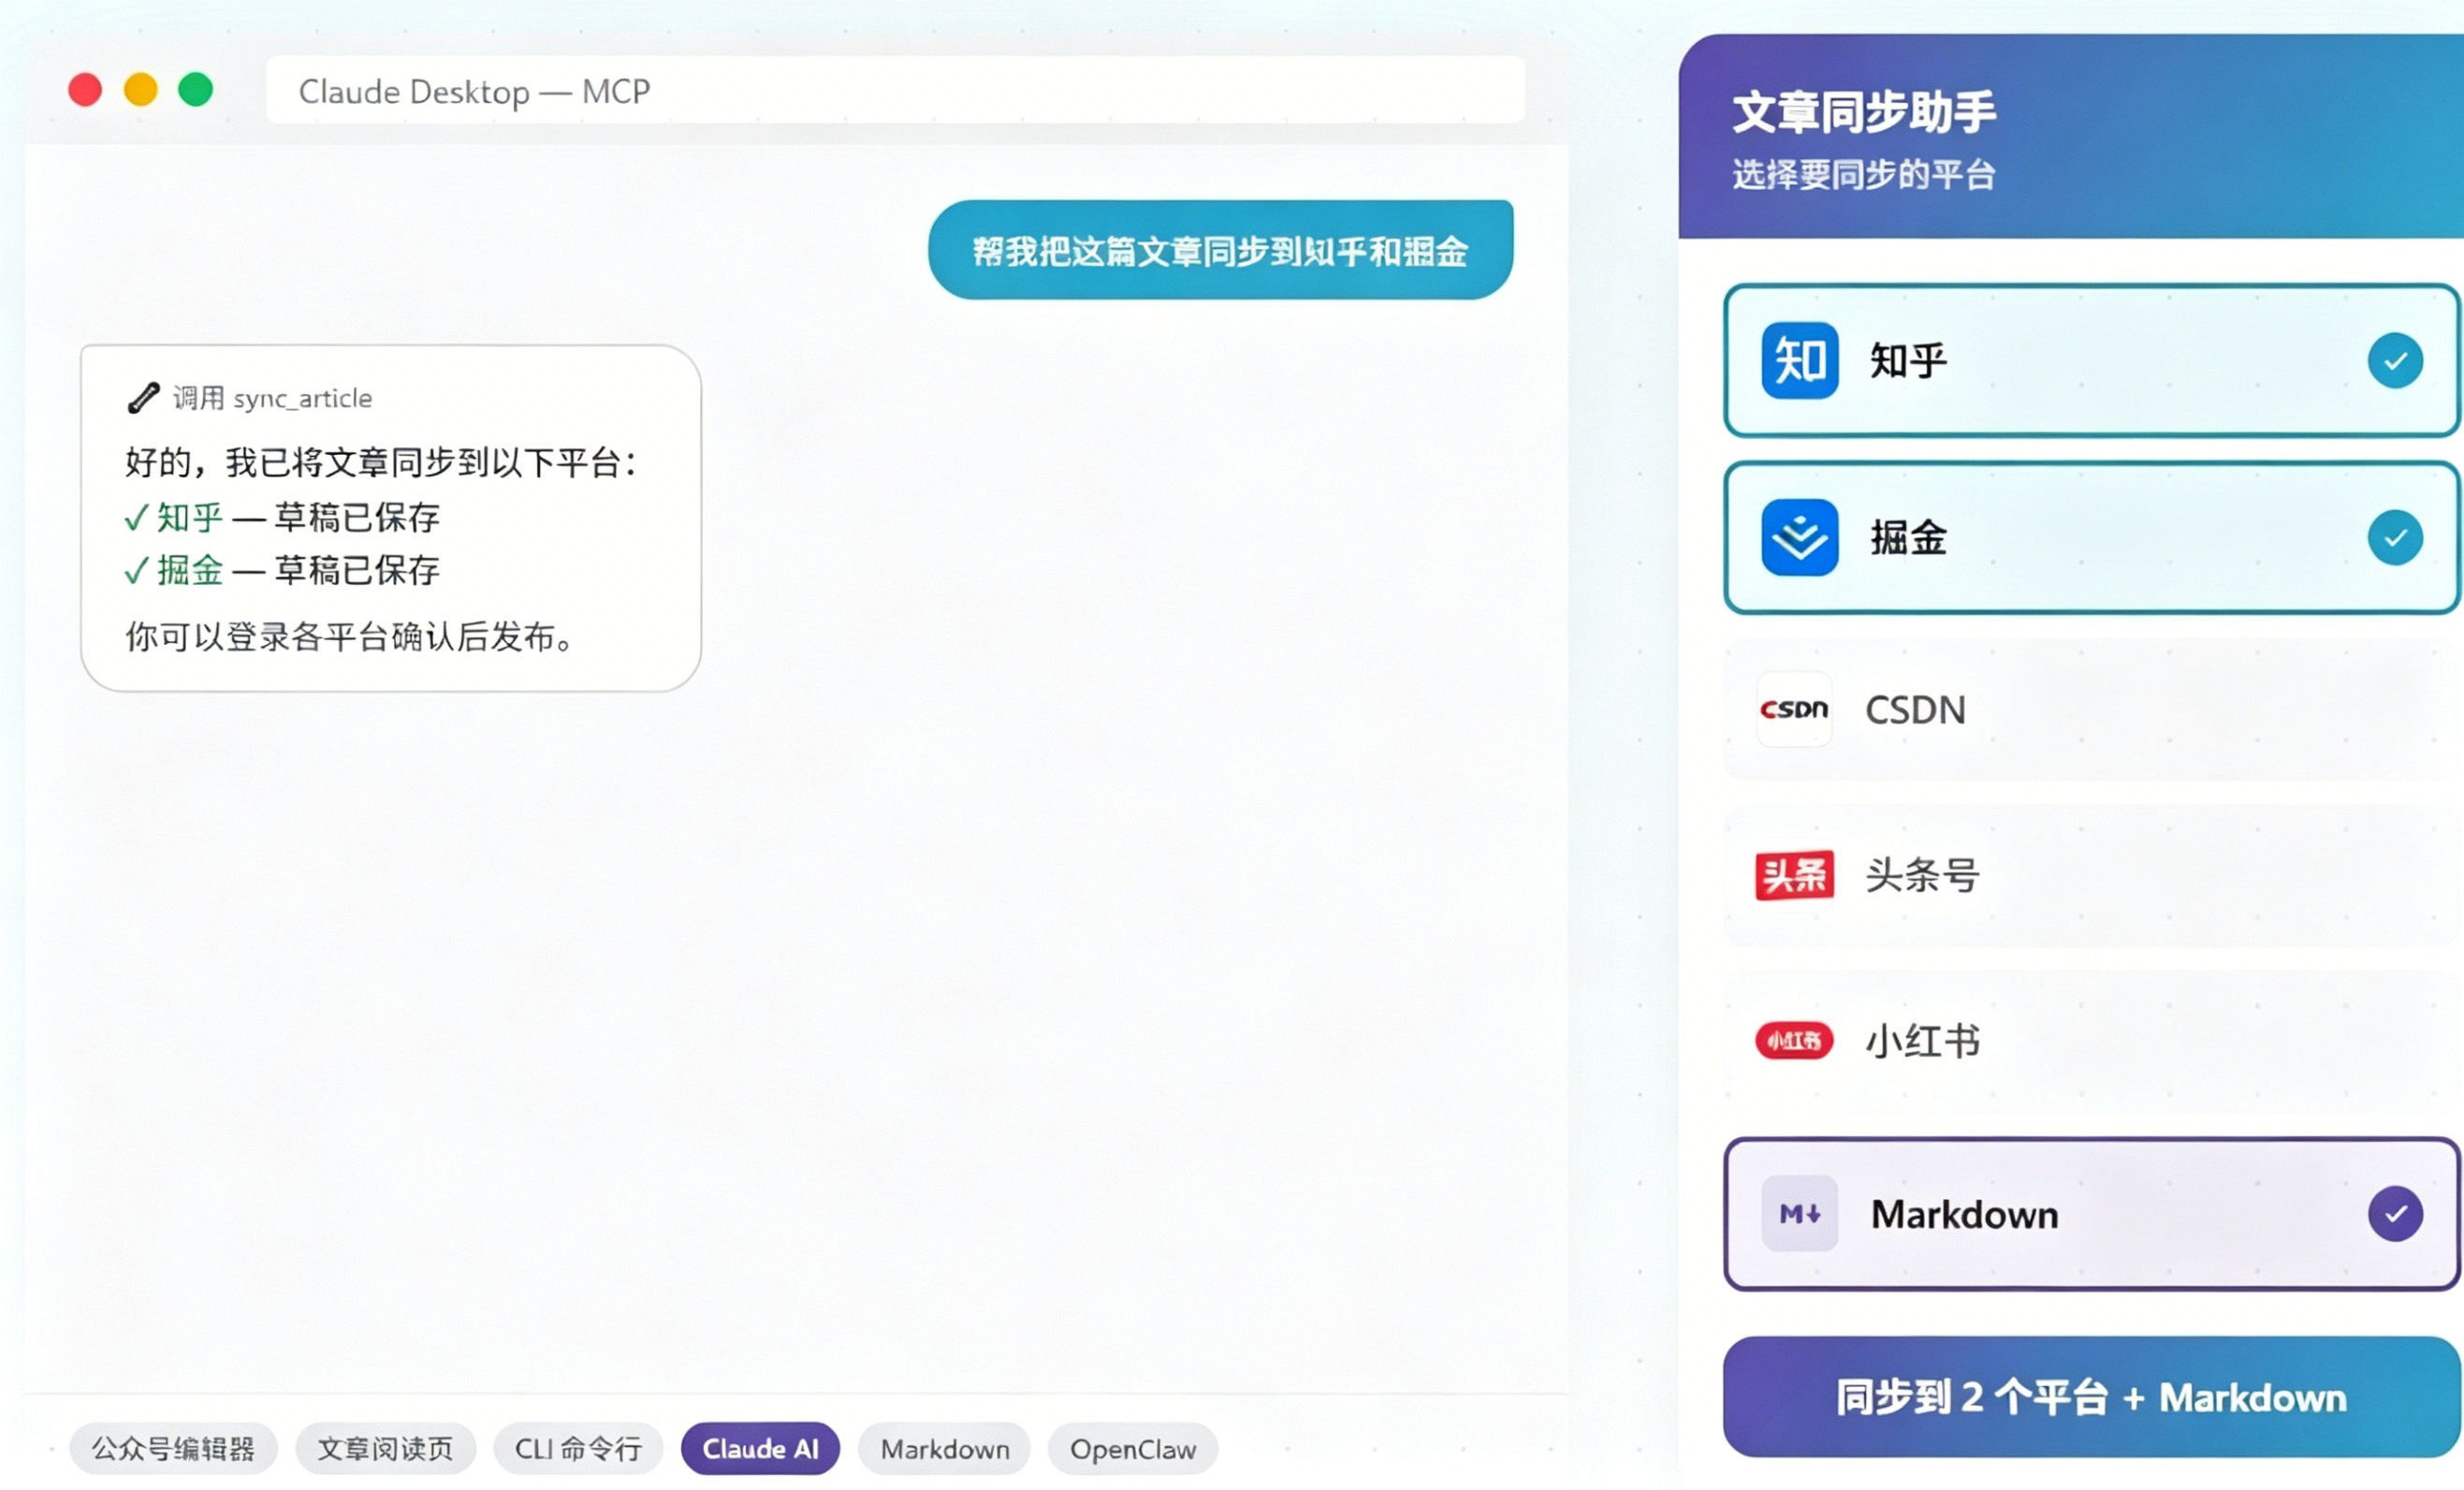Uncheck the Markdown export checkmark
2464x1490 pixels.
2395,1213
